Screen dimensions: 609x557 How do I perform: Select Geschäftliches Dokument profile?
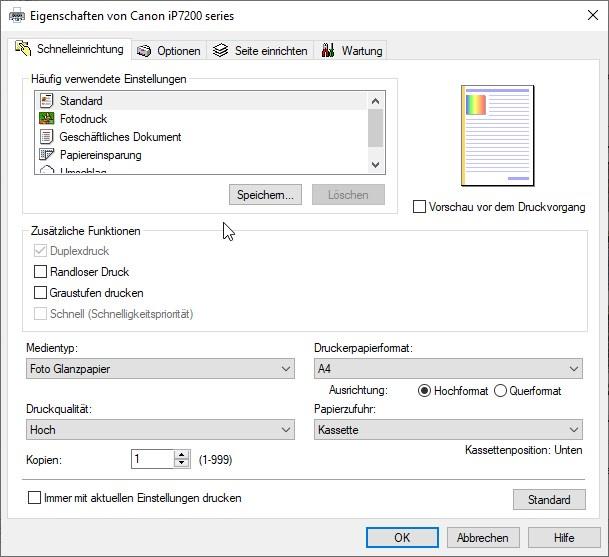pyautogui.click(x=200, y=136)
